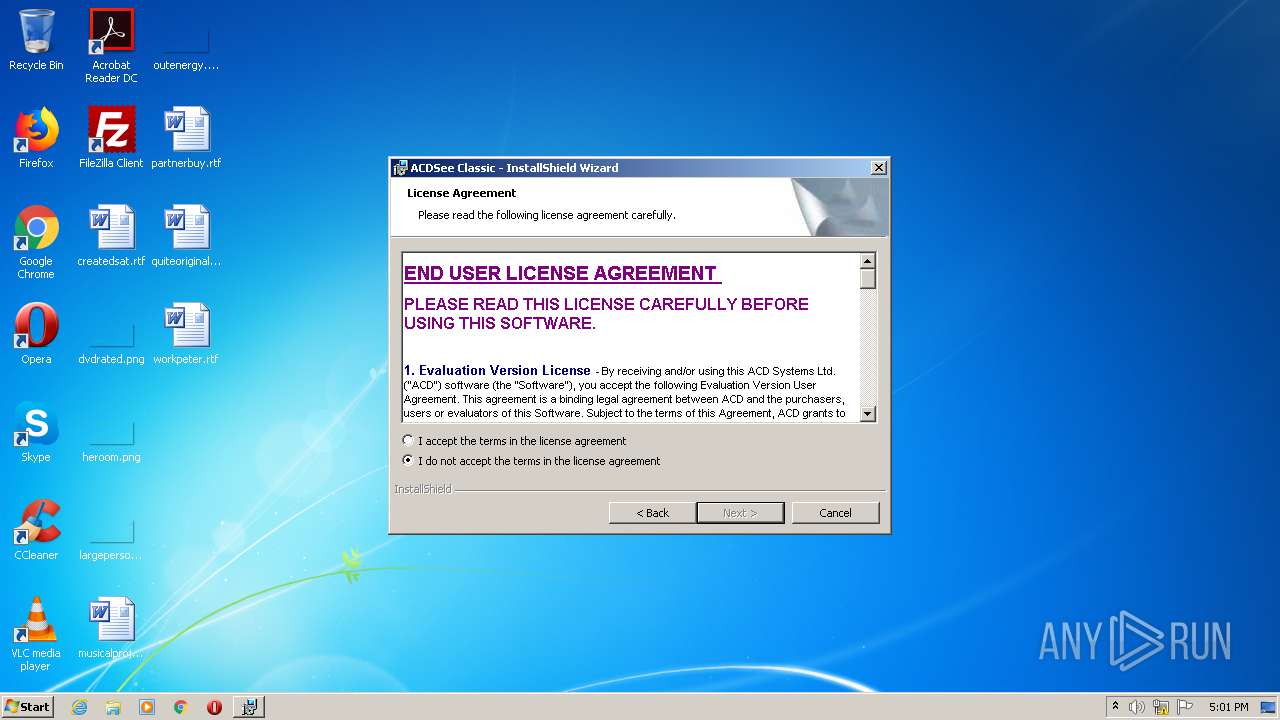The width and height of the screenshot is (1280, 720).
Task: Open media player taskbar icon
Action: pyautogui.click(x=147, y=707)
